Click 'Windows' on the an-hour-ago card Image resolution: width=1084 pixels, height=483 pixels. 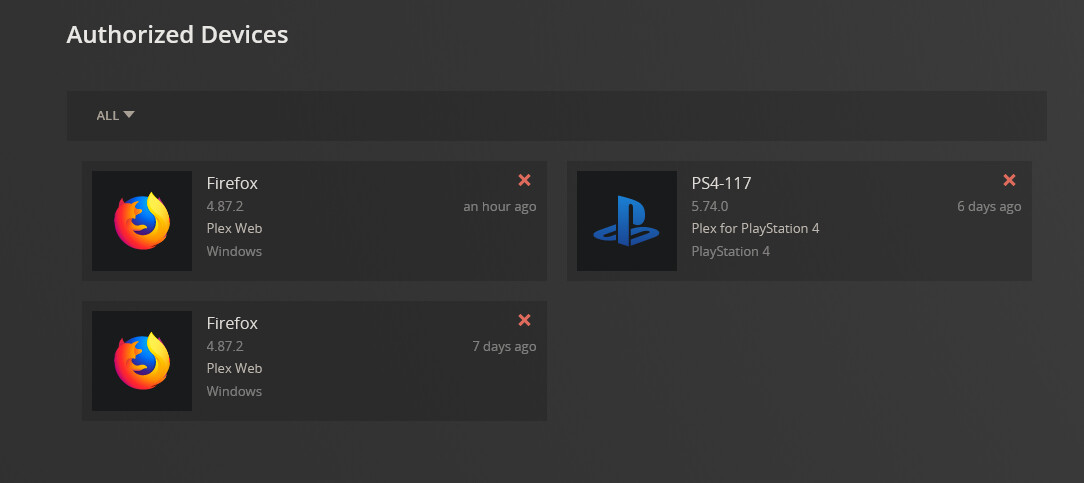[234, 251]
